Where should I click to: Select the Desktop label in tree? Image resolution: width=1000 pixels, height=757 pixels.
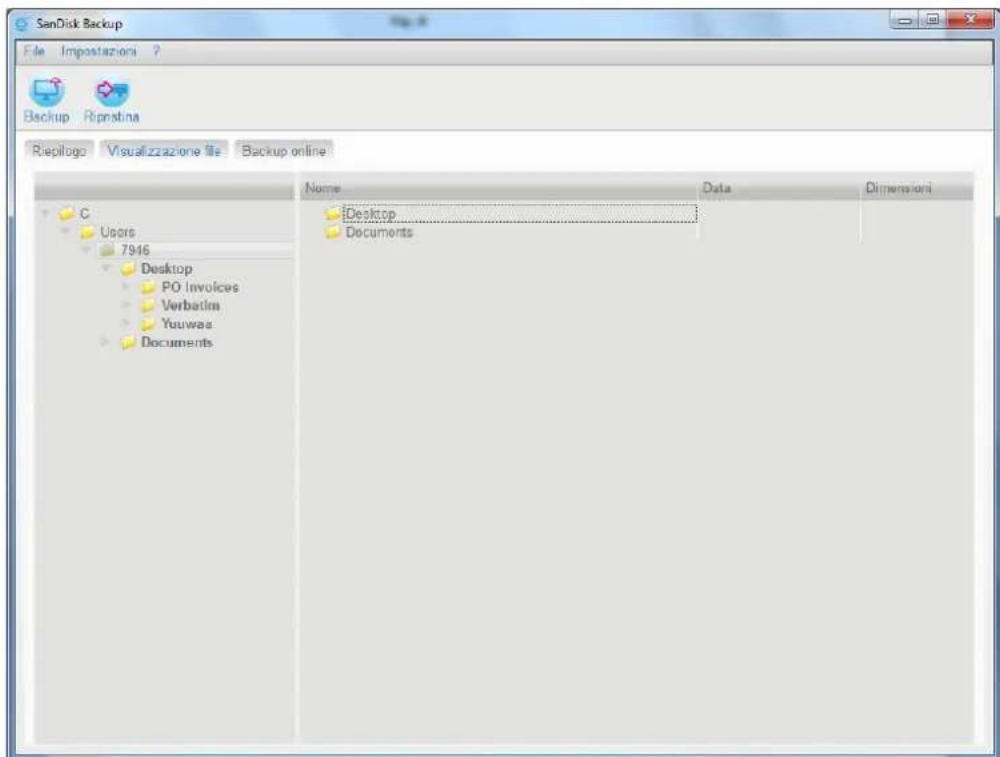point(166,268)
